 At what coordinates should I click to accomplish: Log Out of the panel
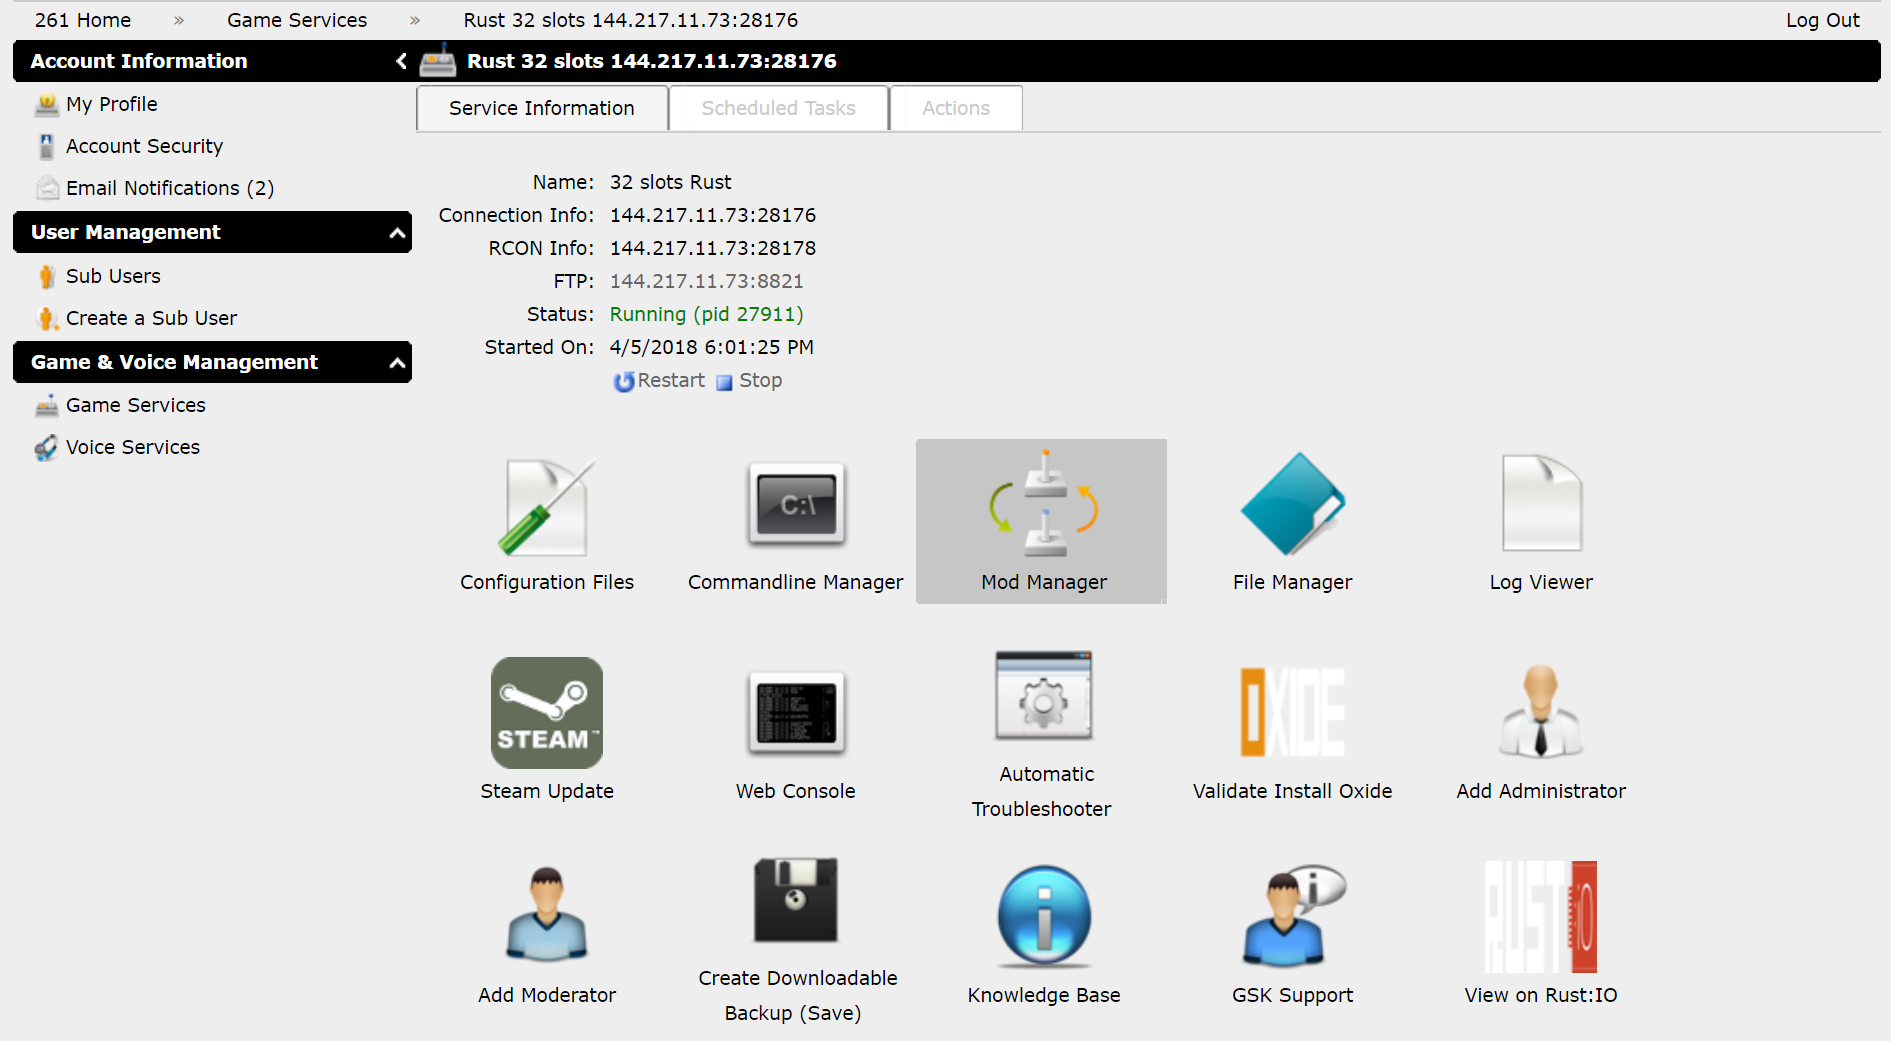[1822, 20]
